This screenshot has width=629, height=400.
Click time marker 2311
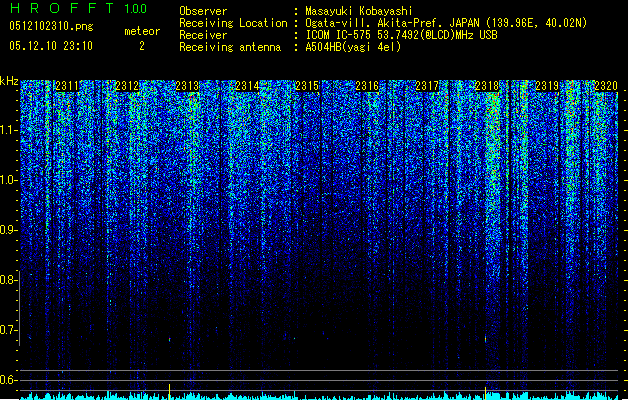tap(67, 86)
